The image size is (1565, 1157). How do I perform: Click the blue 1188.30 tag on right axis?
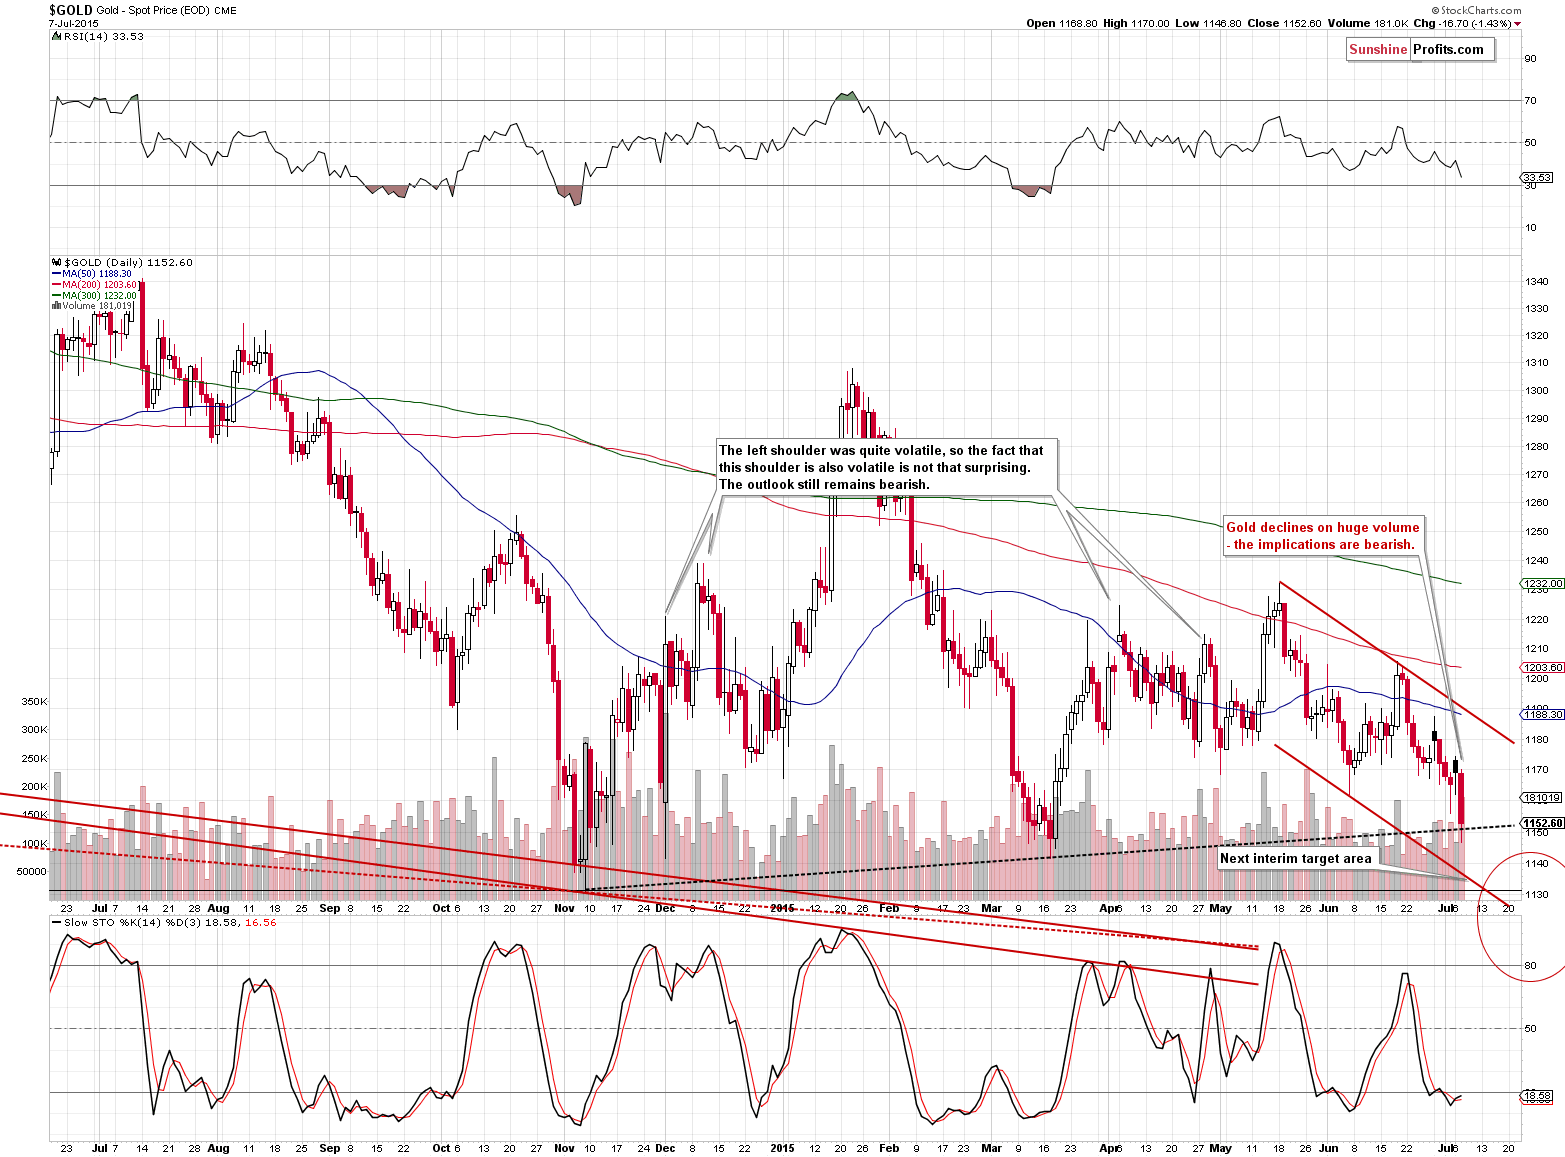(x=1543, y=714)
